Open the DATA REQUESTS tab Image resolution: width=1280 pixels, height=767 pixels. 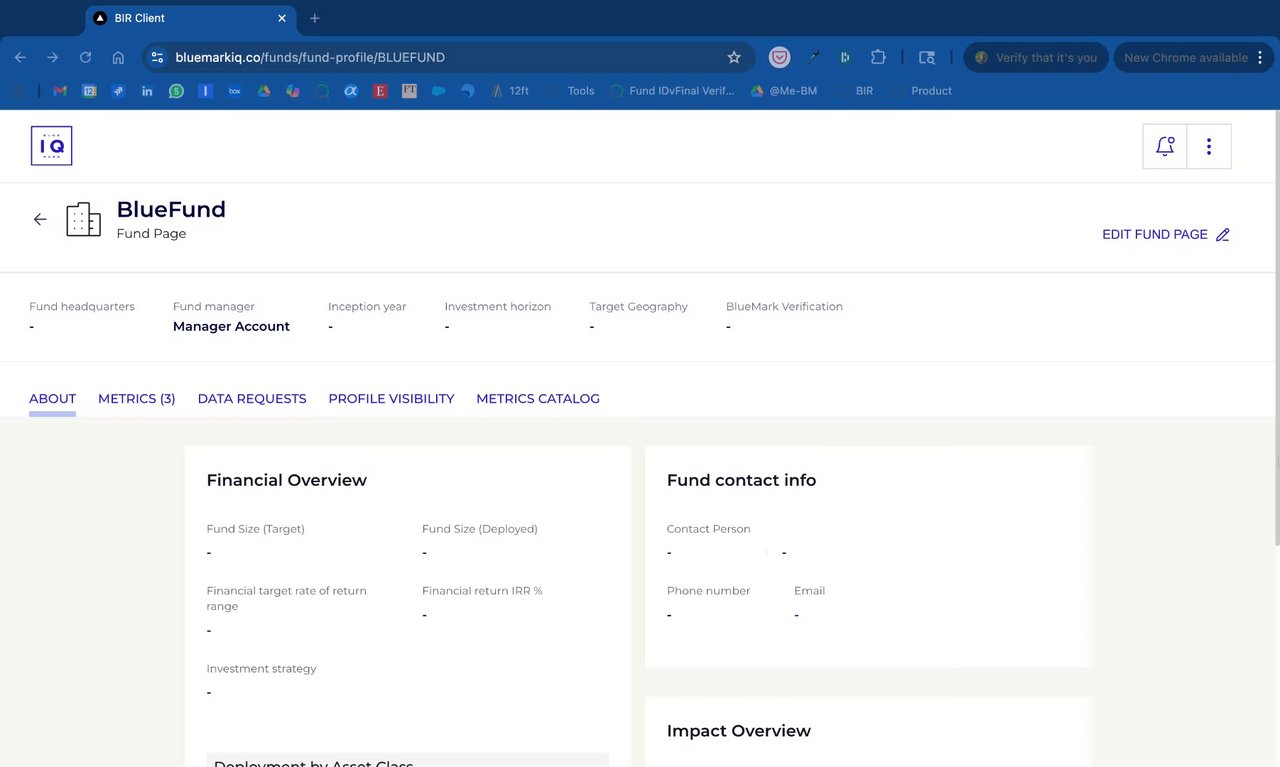tap(252, 398)
